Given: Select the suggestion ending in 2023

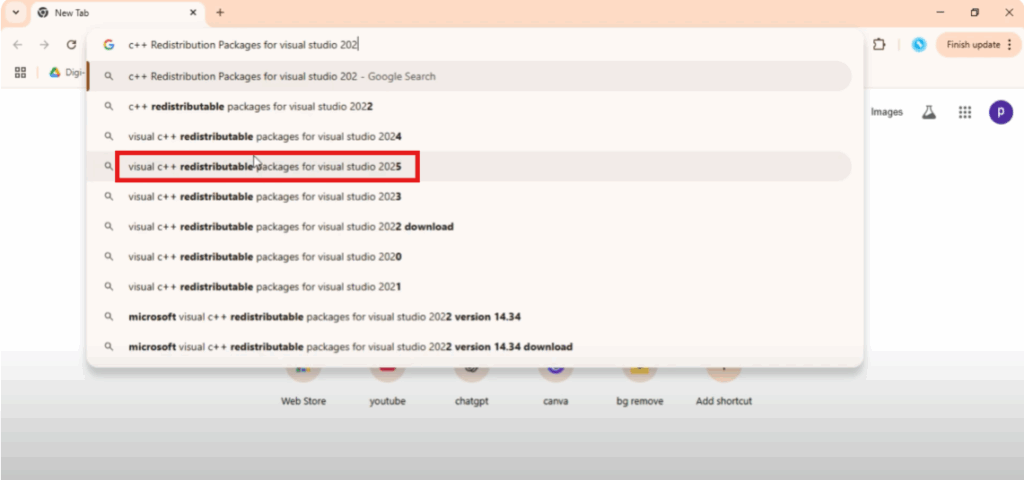Looking at the screenshot, I should (x=470, y=197).
